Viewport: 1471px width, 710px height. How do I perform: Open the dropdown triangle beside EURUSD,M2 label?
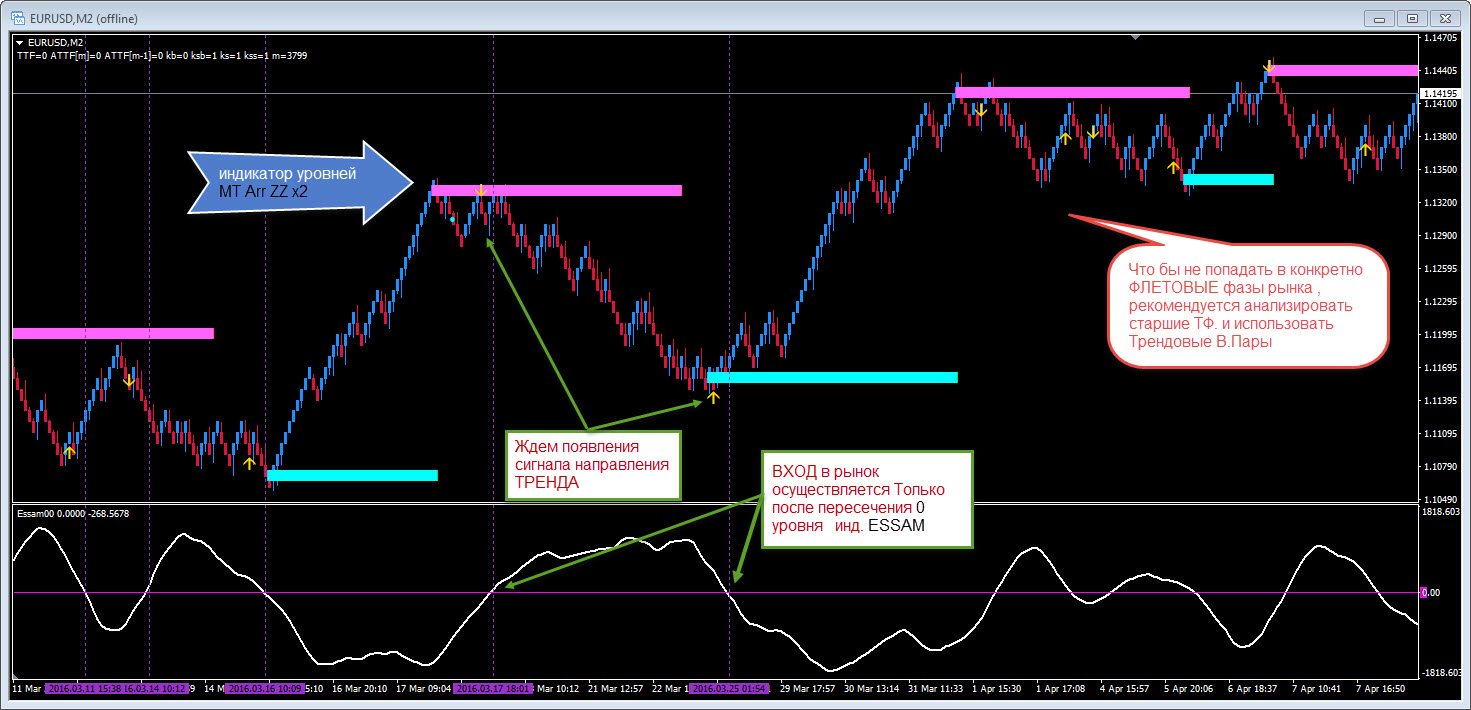click(19, 42)
